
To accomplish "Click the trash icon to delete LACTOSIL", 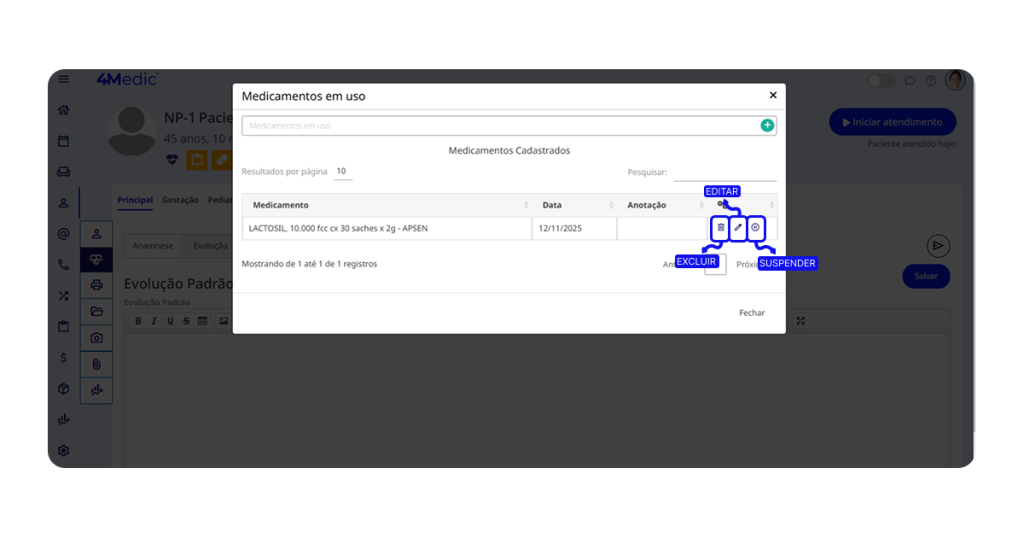I will tap(720, 228).
